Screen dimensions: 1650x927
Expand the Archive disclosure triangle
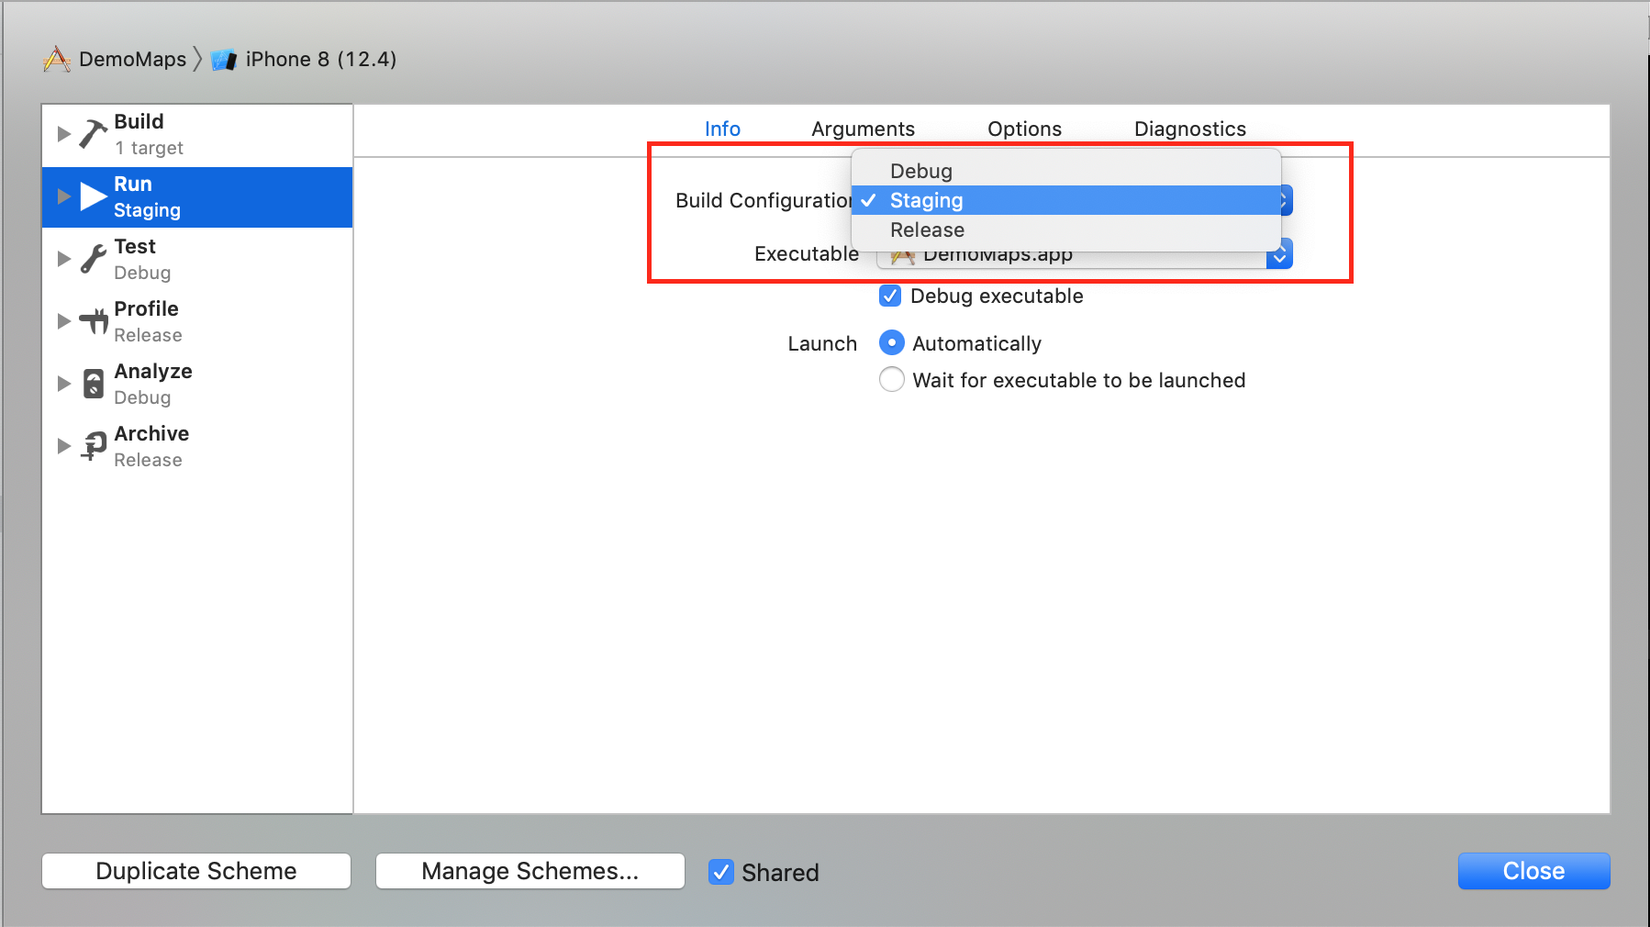click(x=63, y=446)
